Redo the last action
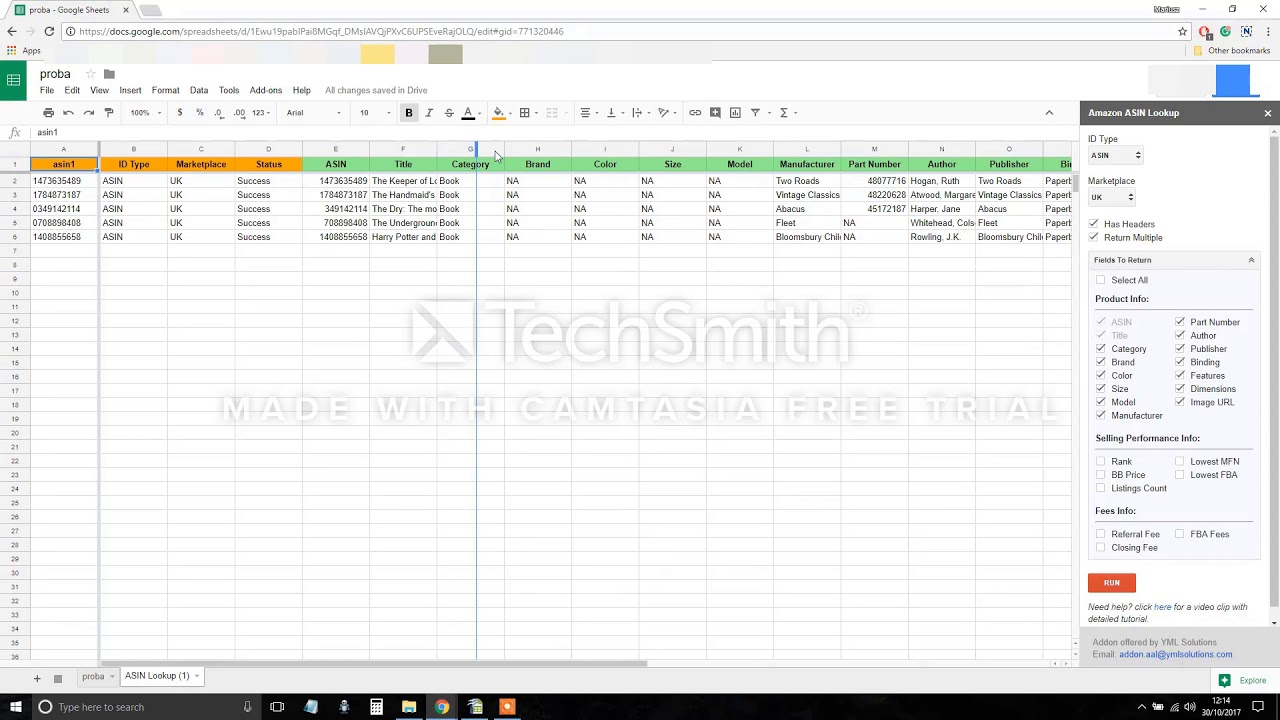Viewport: 1280px width, 720px height. tap(89, 113)
